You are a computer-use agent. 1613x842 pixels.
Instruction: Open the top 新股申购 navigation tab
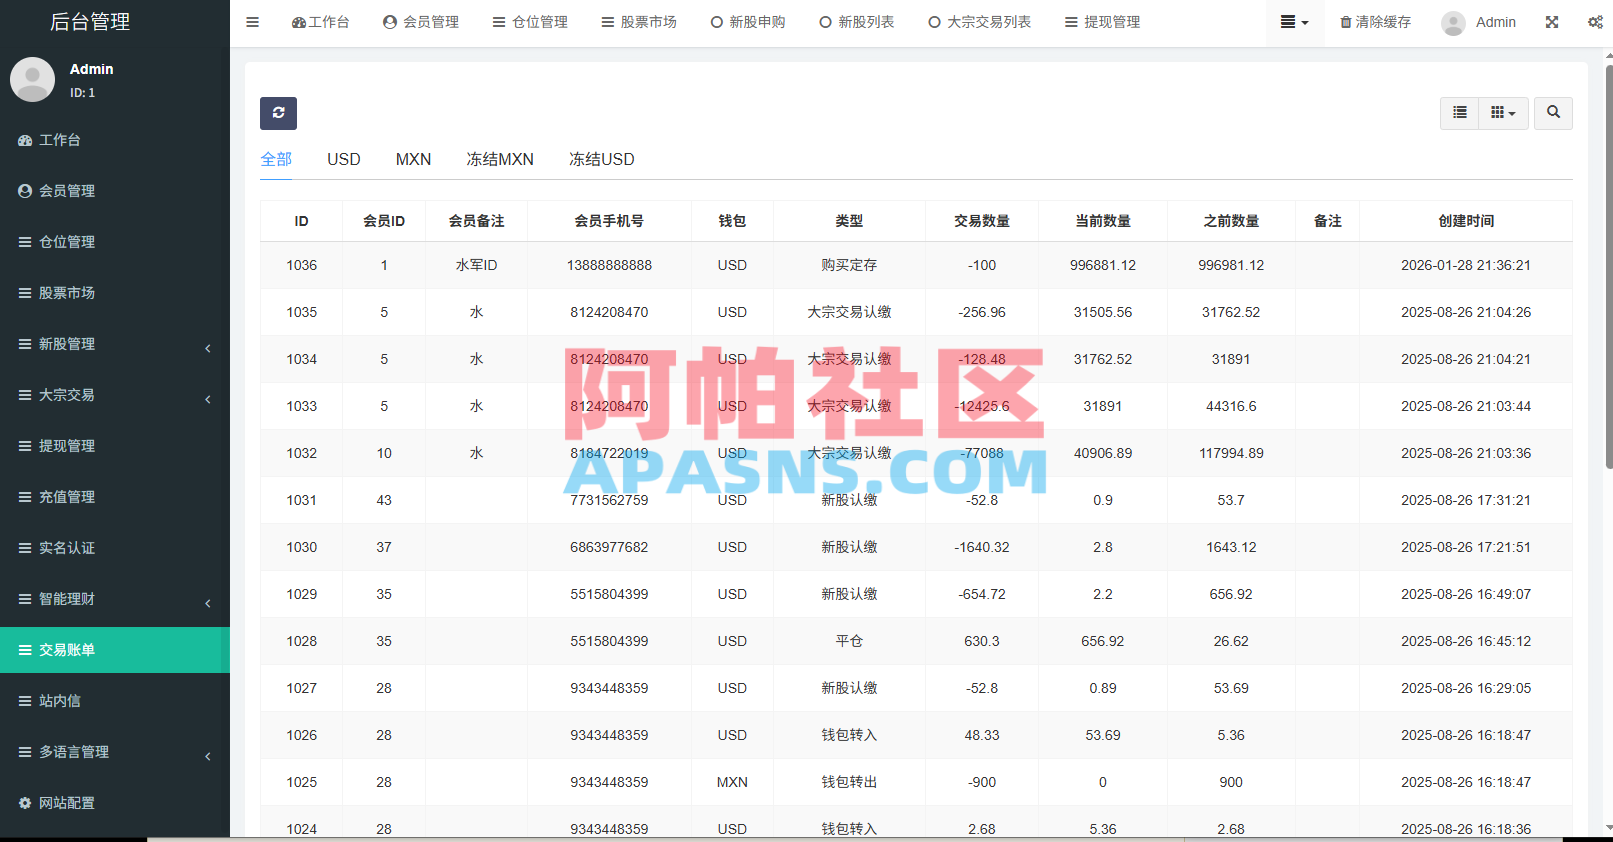[748, 22]
